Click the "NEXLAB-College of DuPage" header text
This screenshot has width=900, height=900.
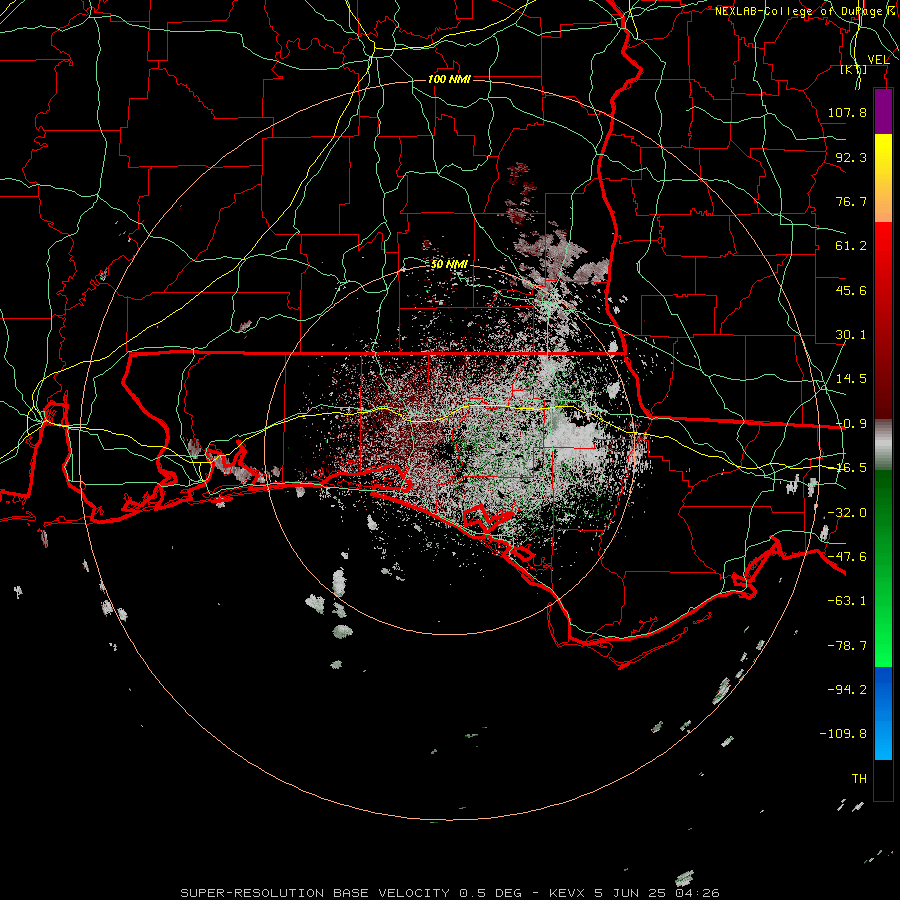coord(798,11)
